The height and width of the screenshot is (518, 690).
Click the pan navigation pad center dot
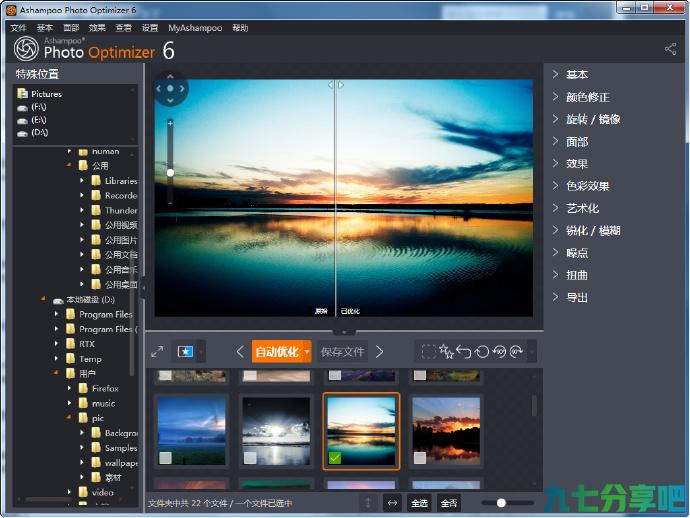pos(170,88)
